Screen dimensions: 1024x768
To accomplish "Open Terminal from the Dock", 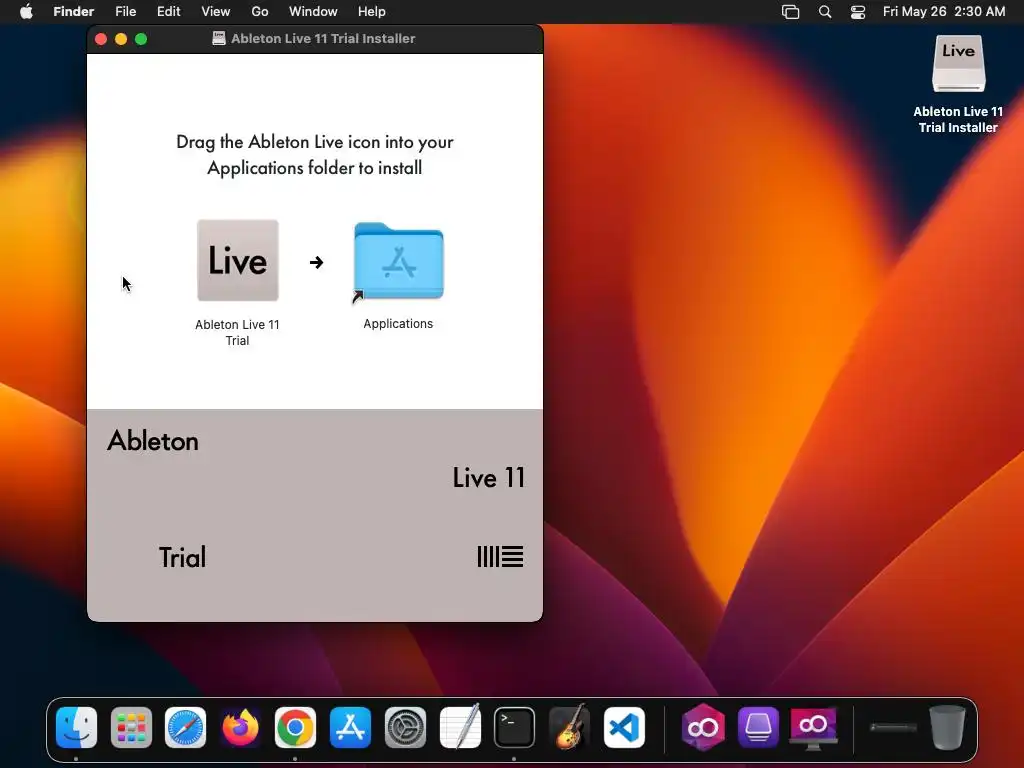I will click(x=515, y=728).
